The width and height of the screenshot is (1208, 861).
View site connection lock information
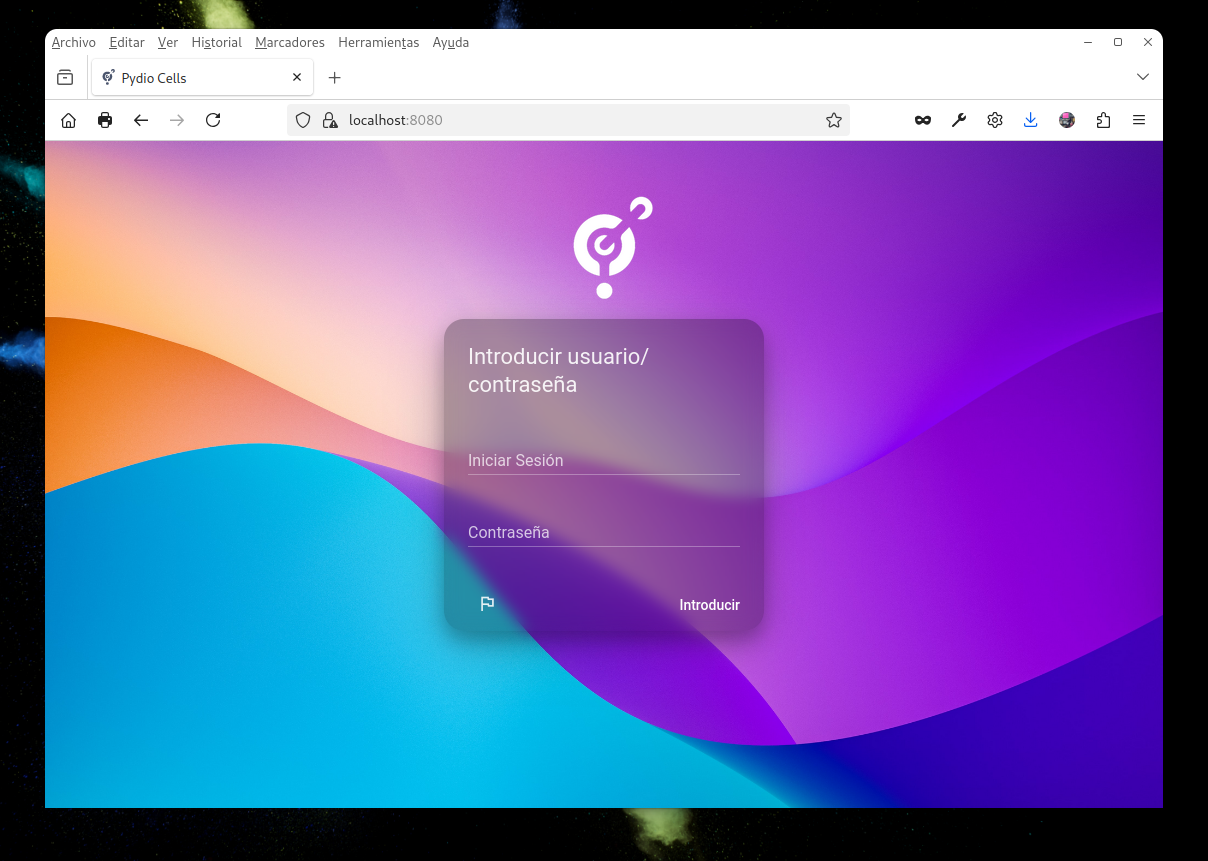click(329, 120)
